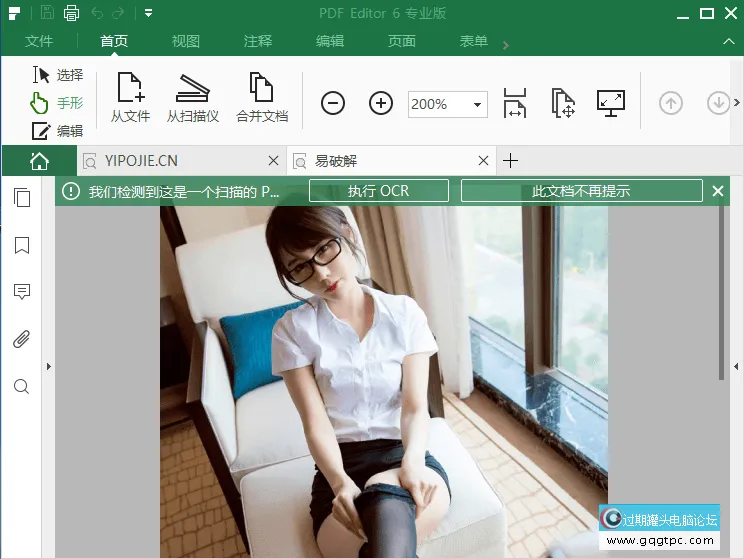Click the app logo in title bar
Viewport: 744px width, 559px height.
[x=15, y=13]
